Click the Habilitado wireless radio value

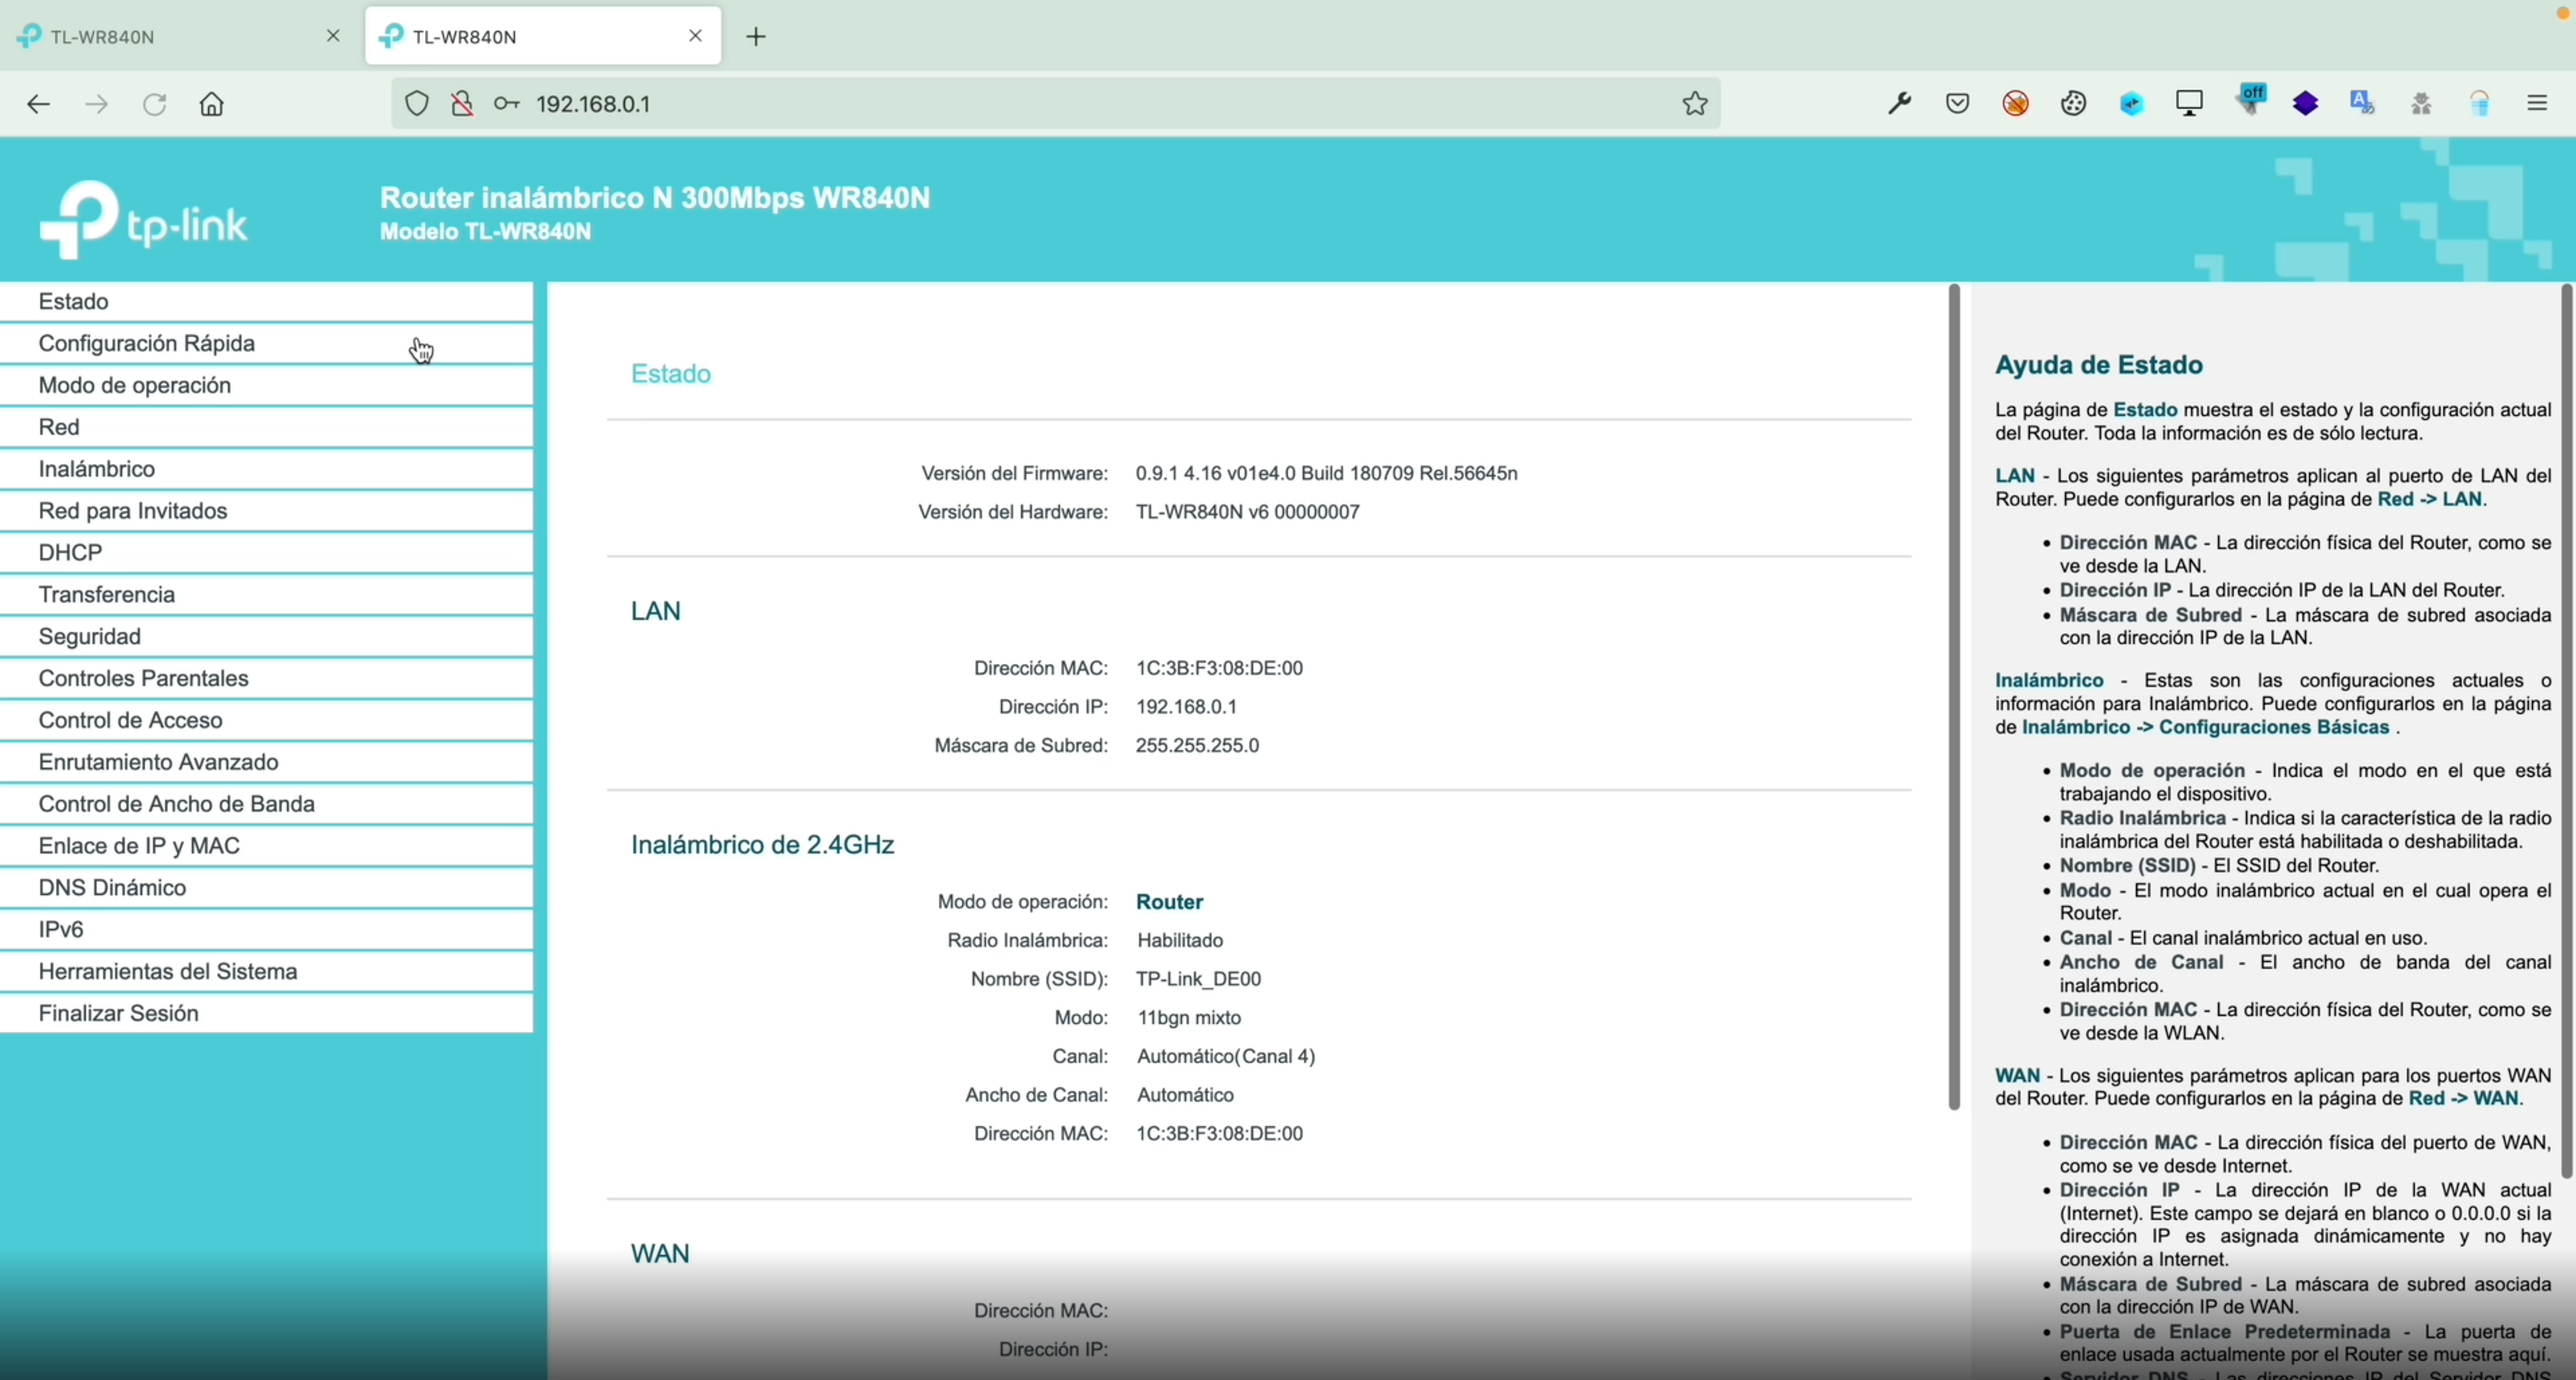pos(1180,941)
